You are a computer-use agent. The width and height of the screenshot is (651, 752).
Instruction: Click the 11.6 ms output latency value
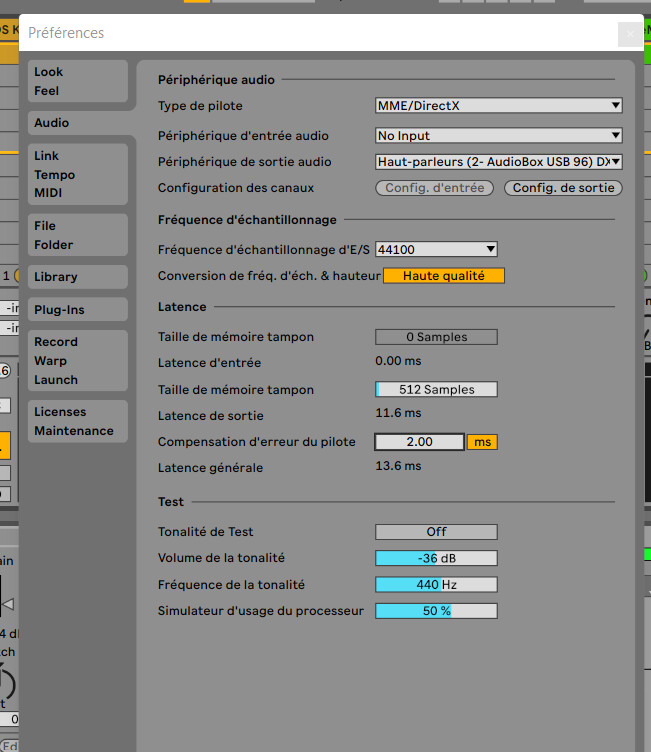398,413
